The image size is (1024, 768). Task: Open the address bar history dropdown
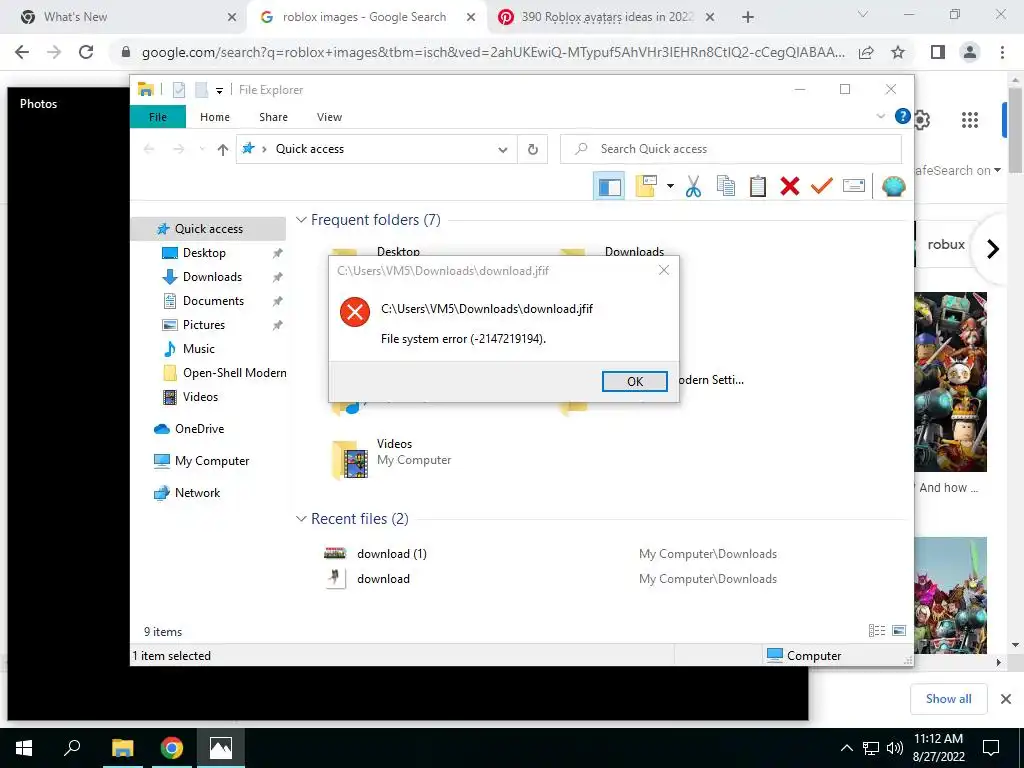(502, 149)
